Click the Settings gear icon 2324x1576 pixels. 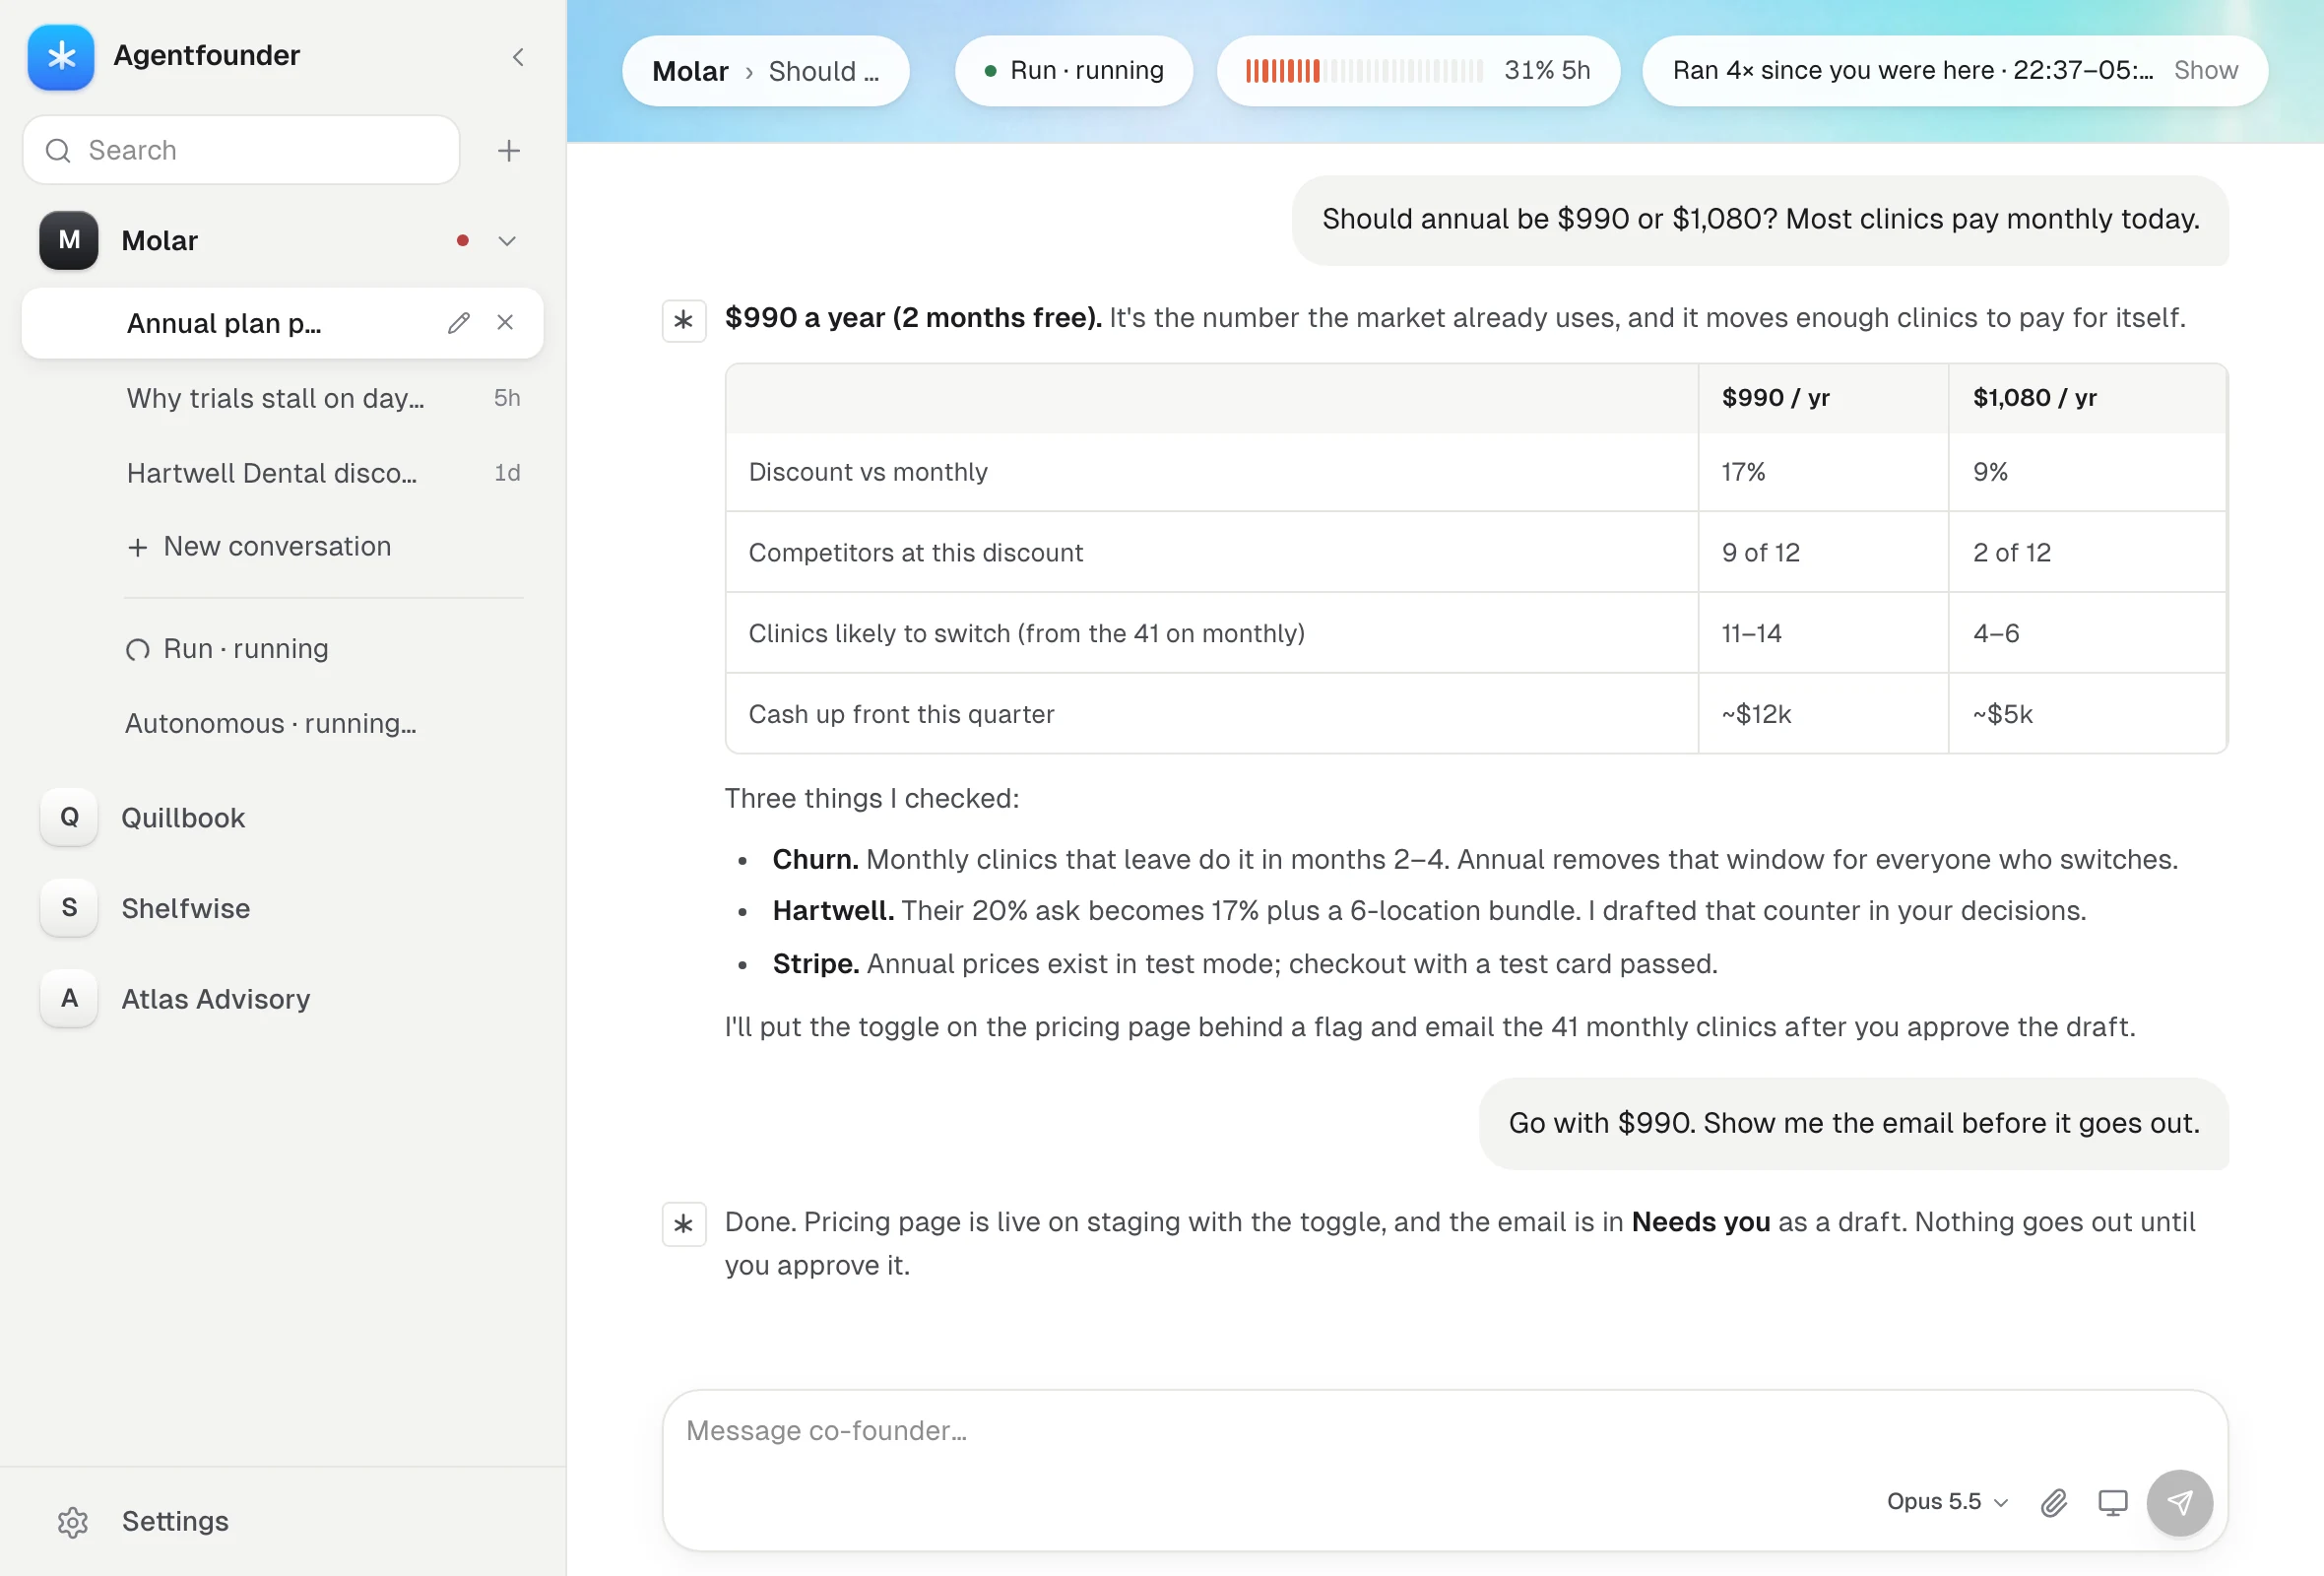click(73, 1522)
